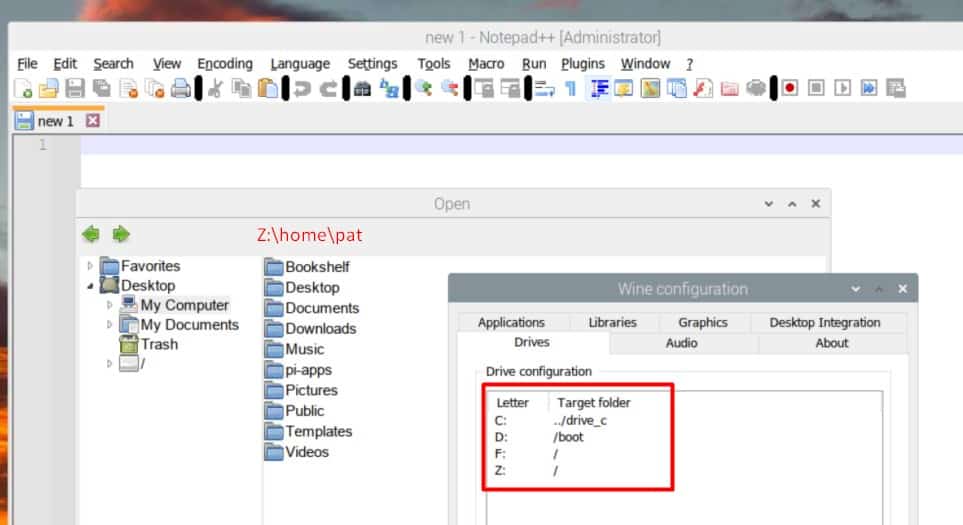This screenshot has height=525, width=963.
Task: Click the Open file toolbar icon
Action: point(49,88)
